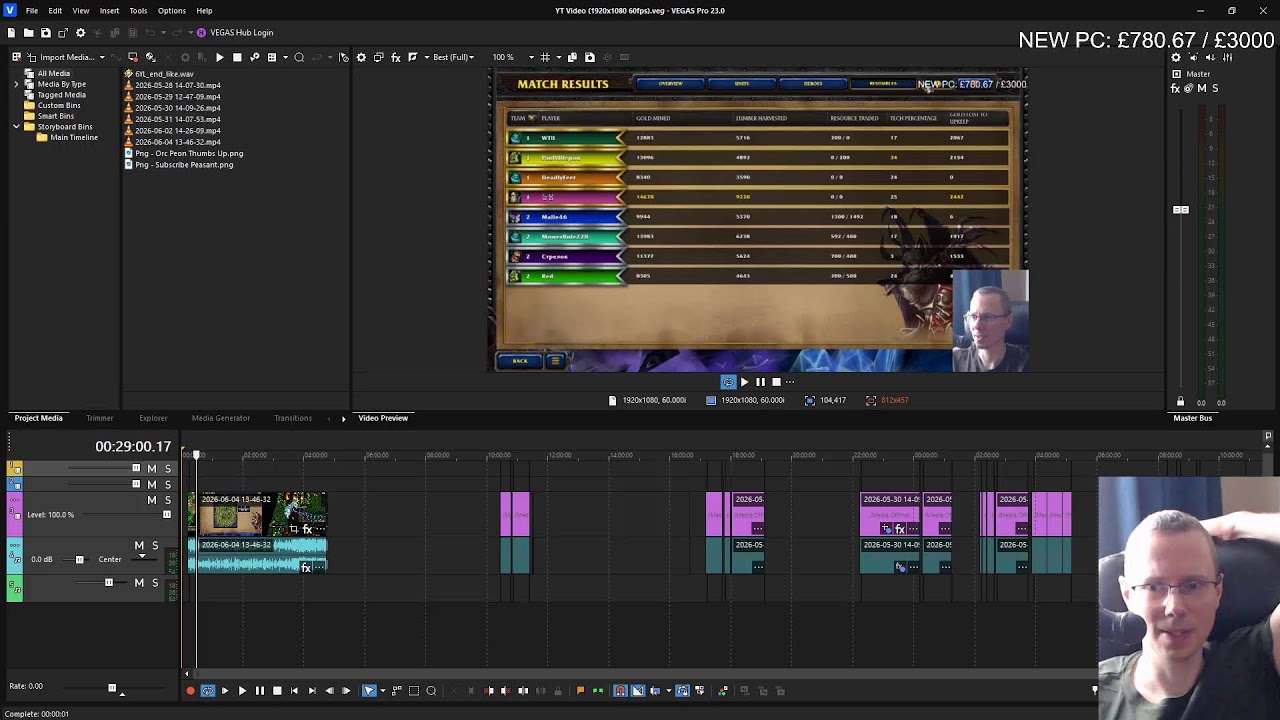The height and width of the screenshot is (720, 1280).
Task: Stop media preview in Project Media toolbar
Action: coord(237,57)
